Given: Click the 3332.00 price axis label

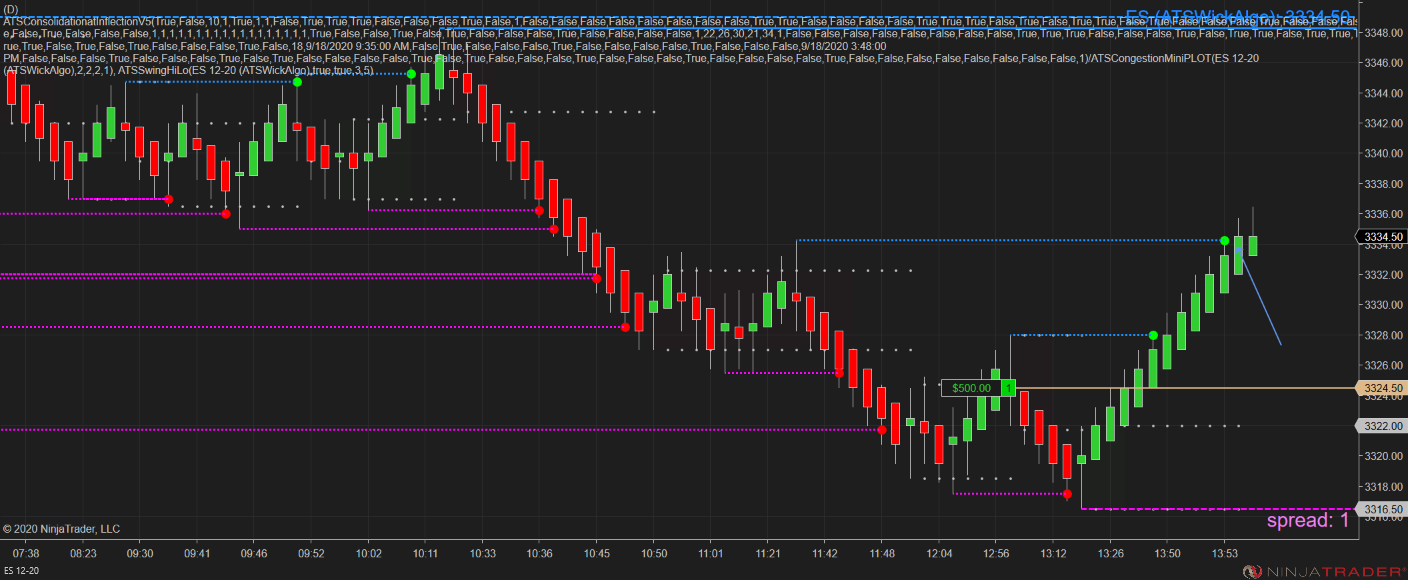Looking at the screenshot, I should click(1385, 275).
